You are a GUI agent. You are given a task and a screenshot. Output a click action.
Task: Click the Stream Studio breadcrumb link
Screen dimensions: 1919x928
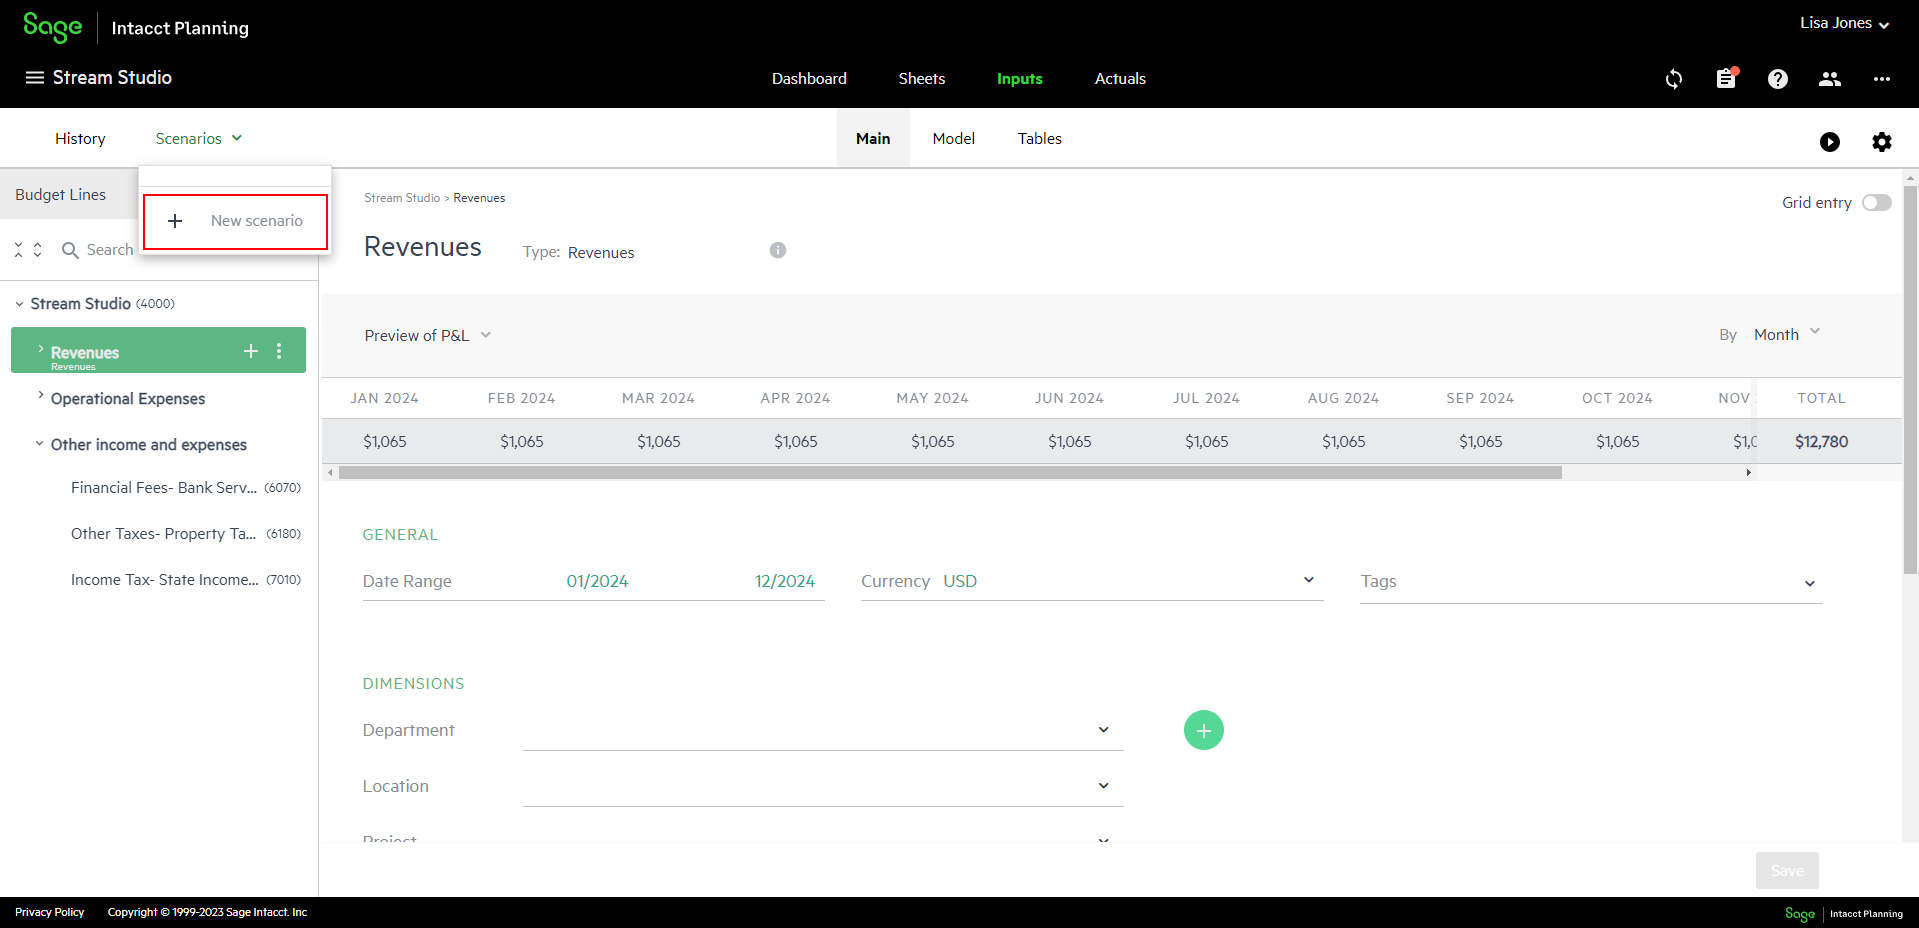[x=402, y=198]
